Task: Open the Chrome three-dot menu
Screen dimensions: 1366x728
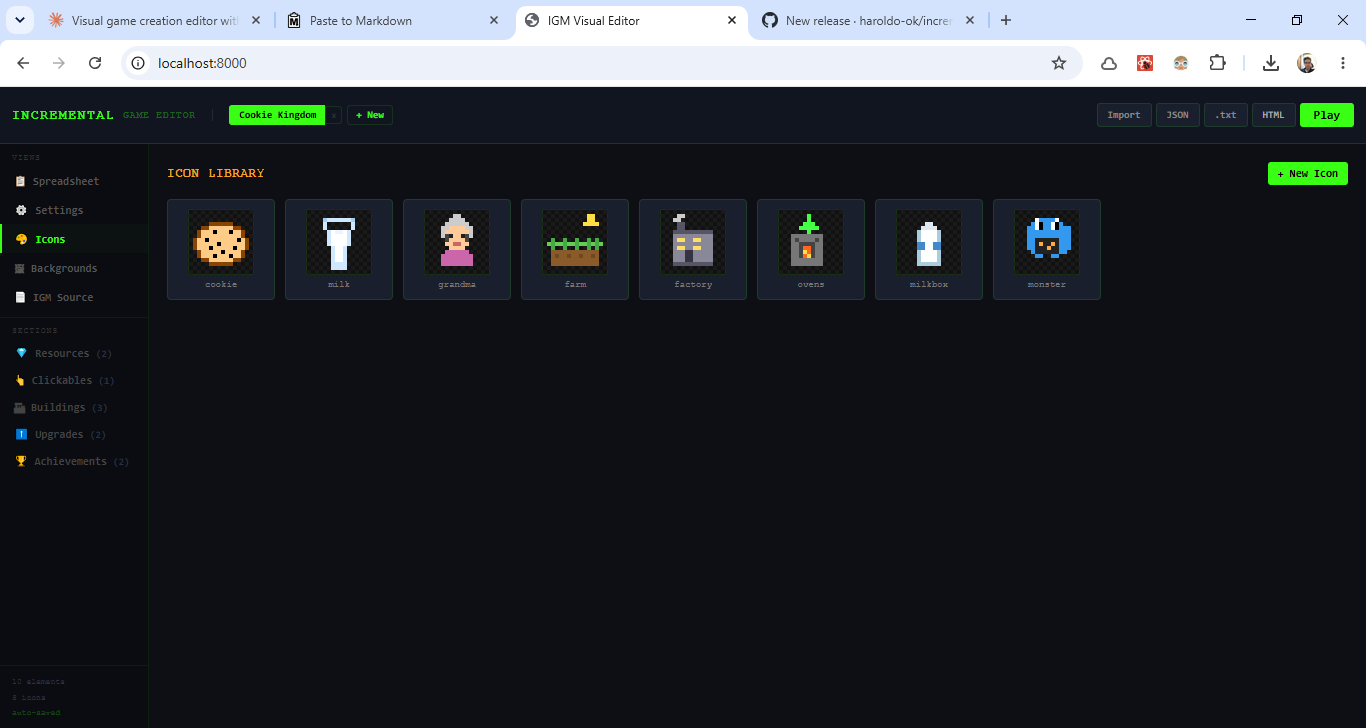Action: coord(1343,63)
